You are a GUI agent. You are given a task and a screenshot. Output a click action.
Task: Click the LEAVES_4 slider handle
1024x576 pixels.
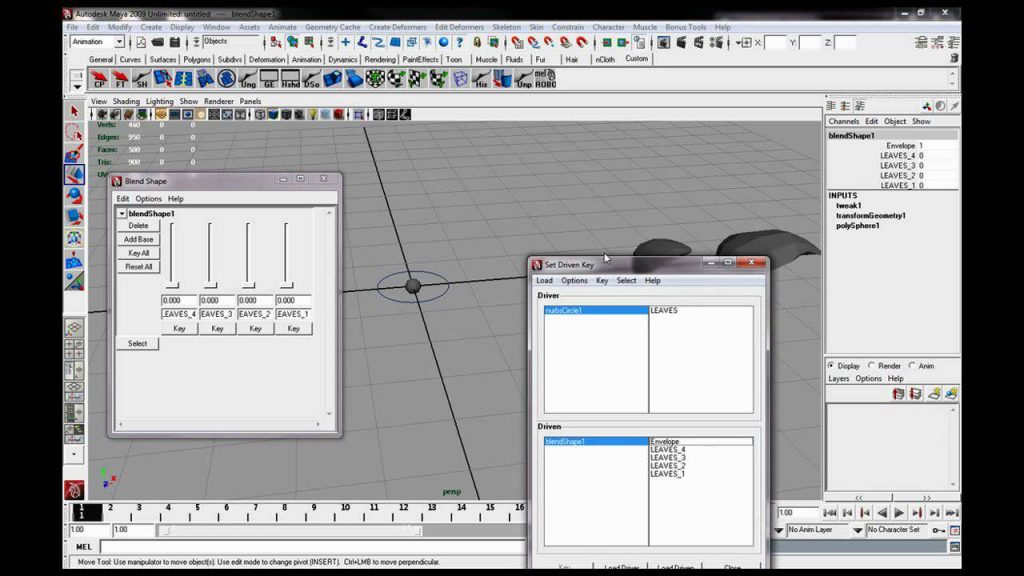[172, 285]
